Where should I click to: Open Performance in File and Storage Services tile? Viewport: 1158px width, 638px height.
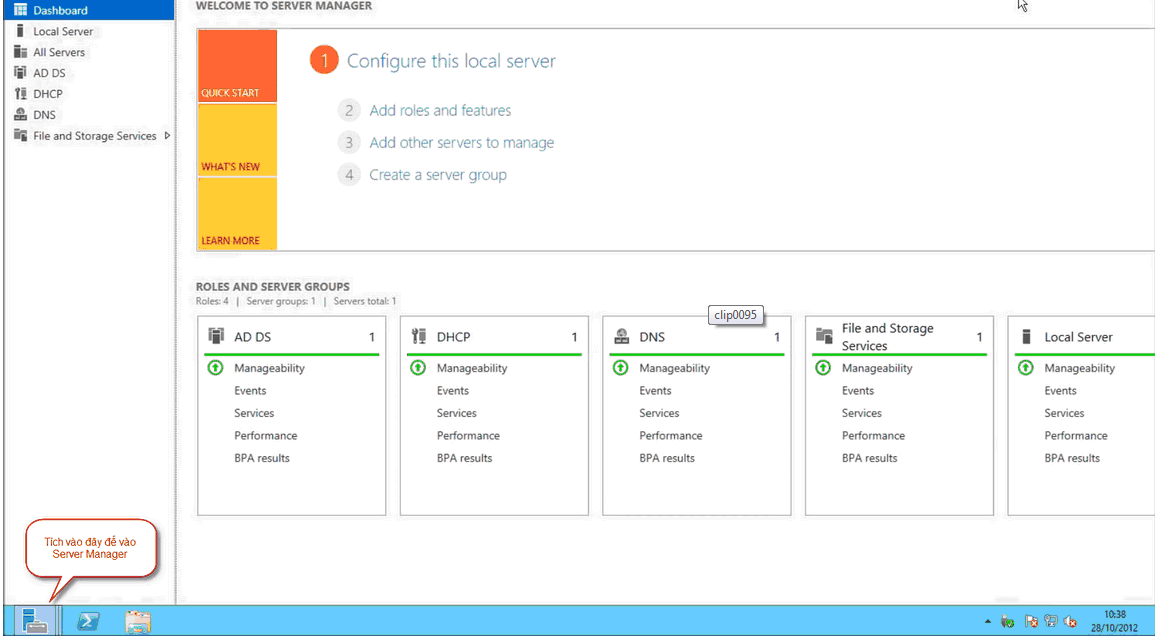(x=874, y=436)
